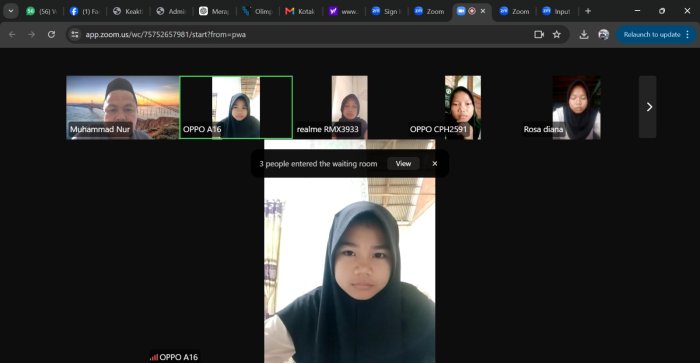This screenshot has height=363, width=700.
Task: Switch to the Facebook tab
Action: coord(85,11)
